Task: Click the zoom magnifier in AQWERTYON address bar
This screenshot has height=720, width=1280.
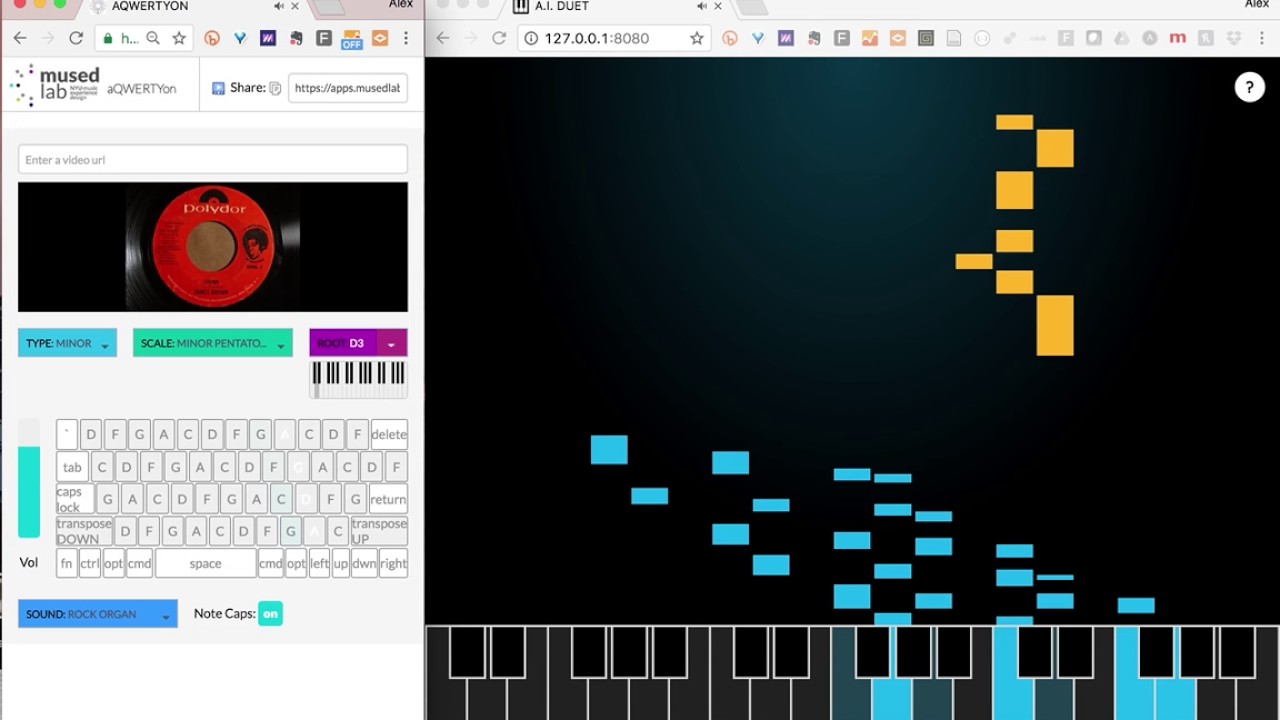Action: 153,38
